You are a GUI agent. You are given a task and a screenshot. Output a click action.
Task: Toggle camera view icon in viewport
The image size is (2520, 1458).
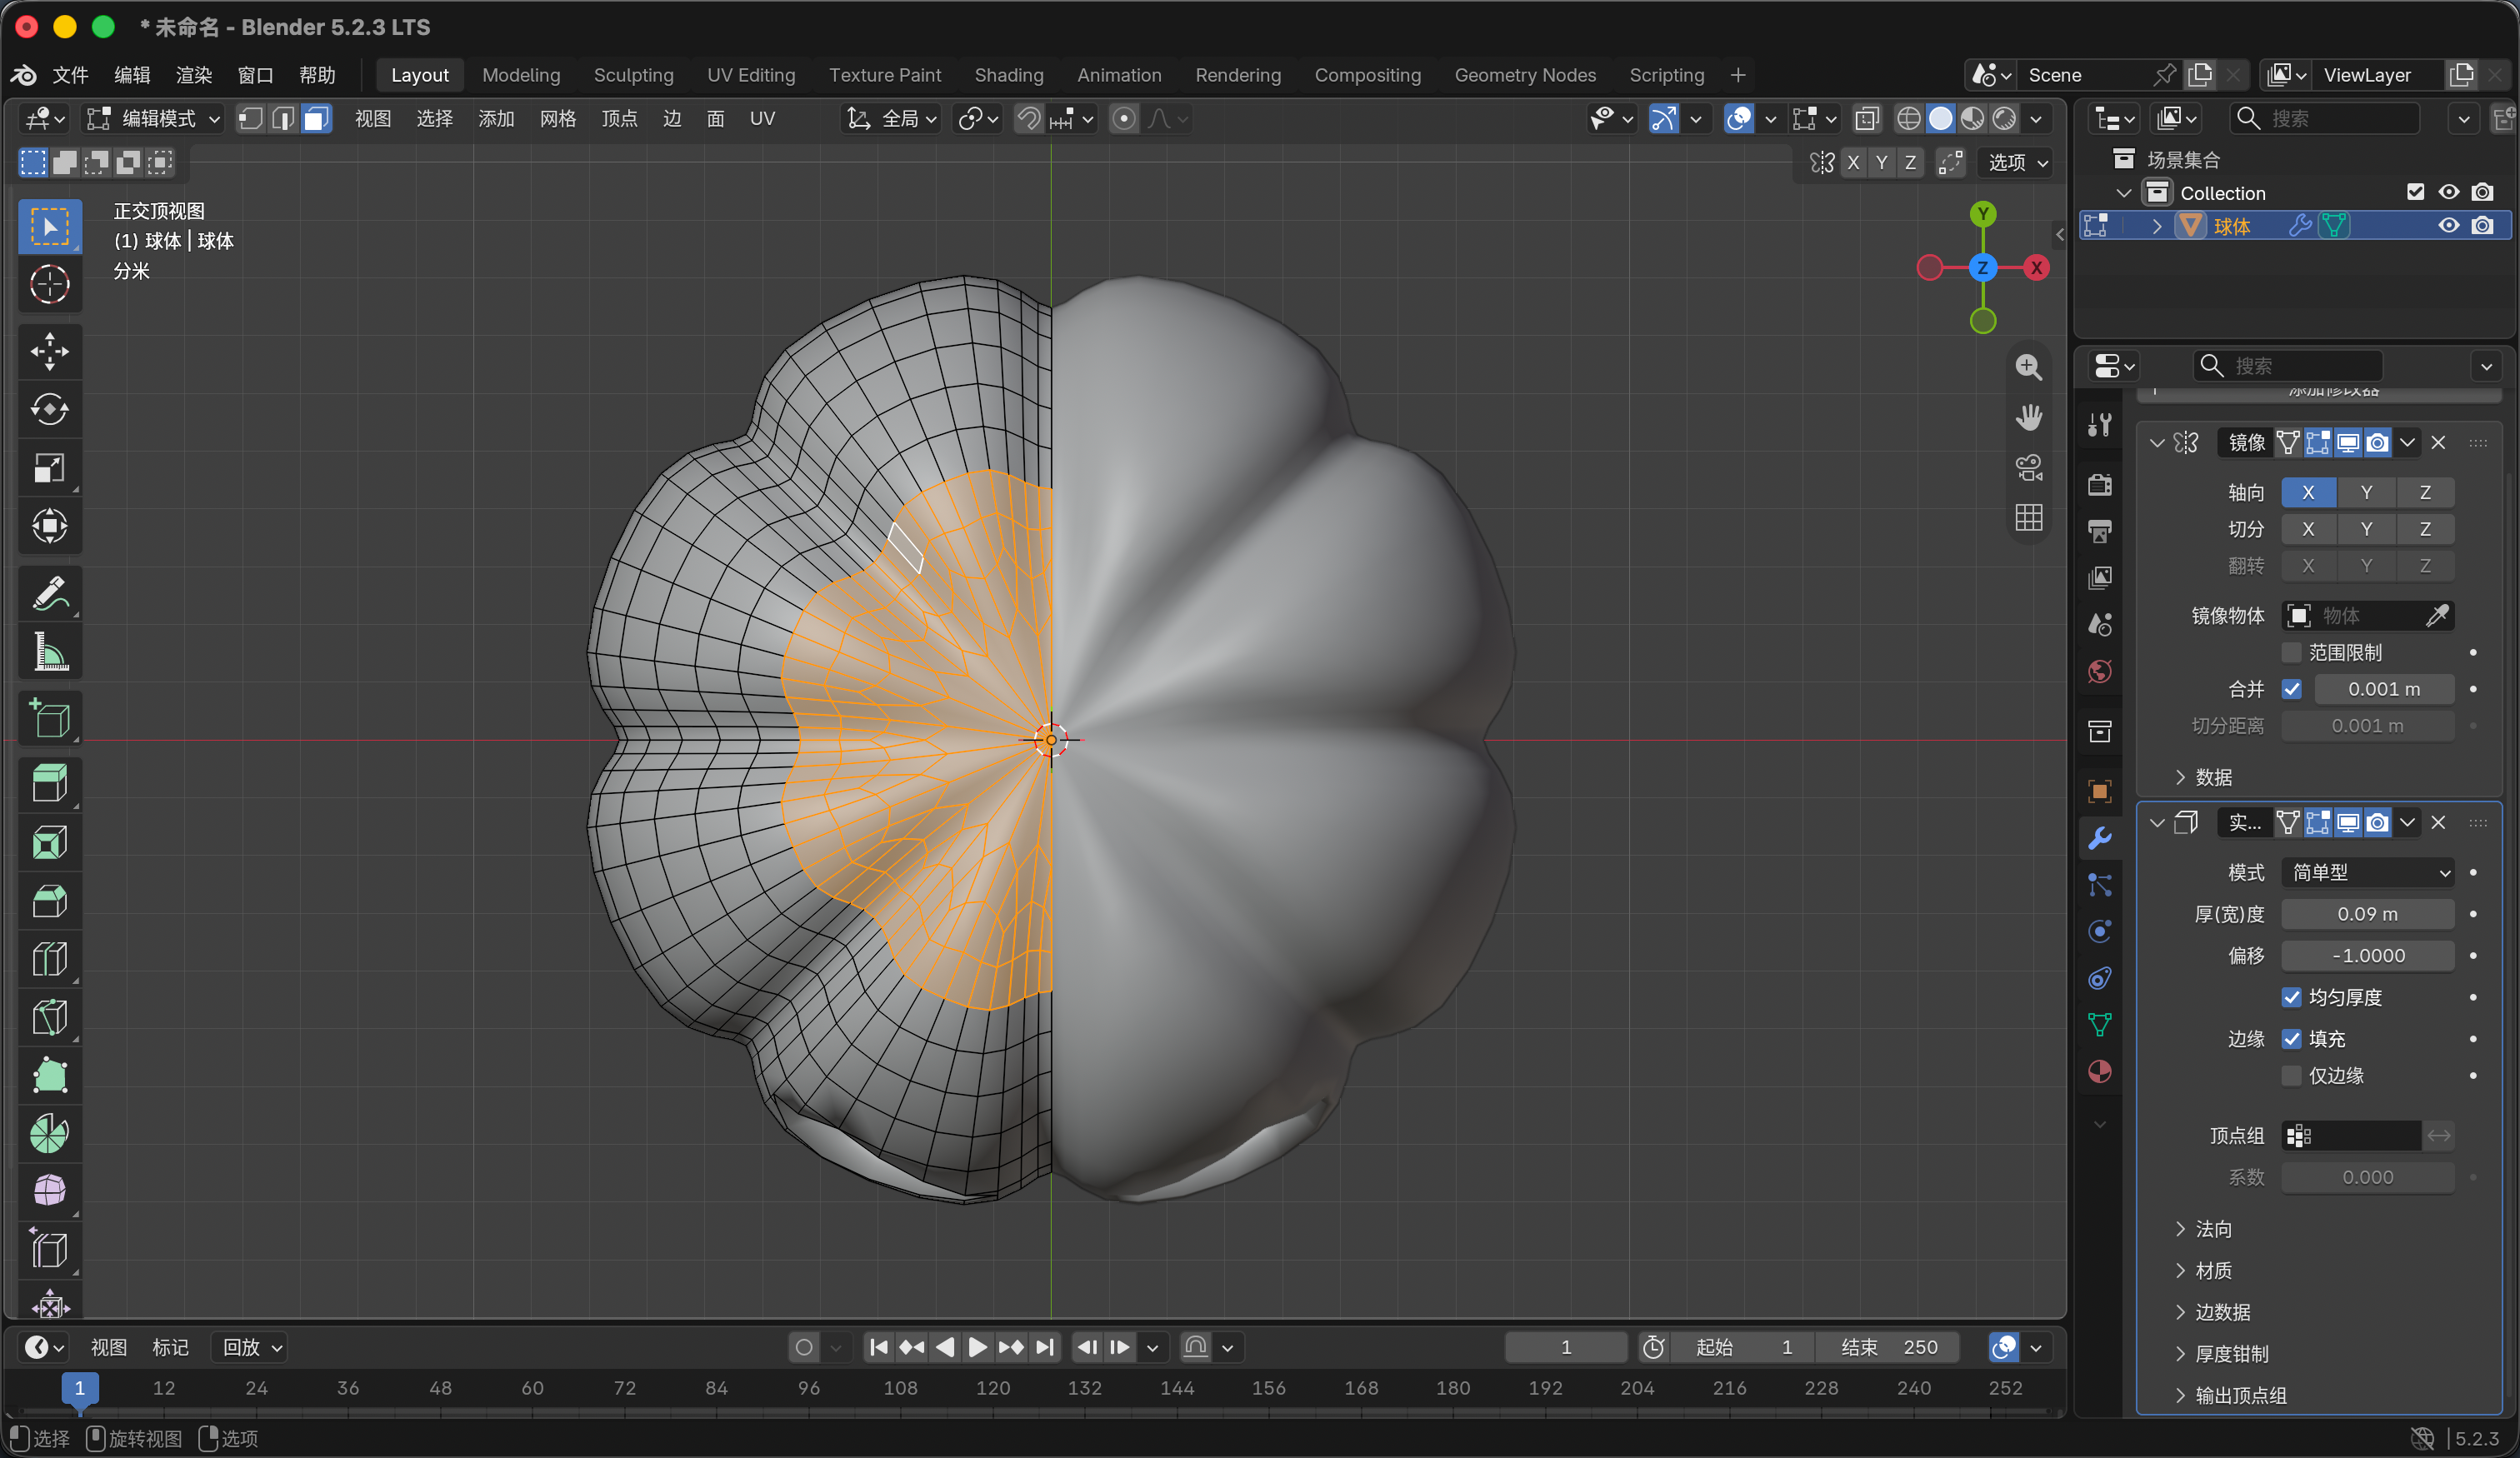tap(2028, 467)
